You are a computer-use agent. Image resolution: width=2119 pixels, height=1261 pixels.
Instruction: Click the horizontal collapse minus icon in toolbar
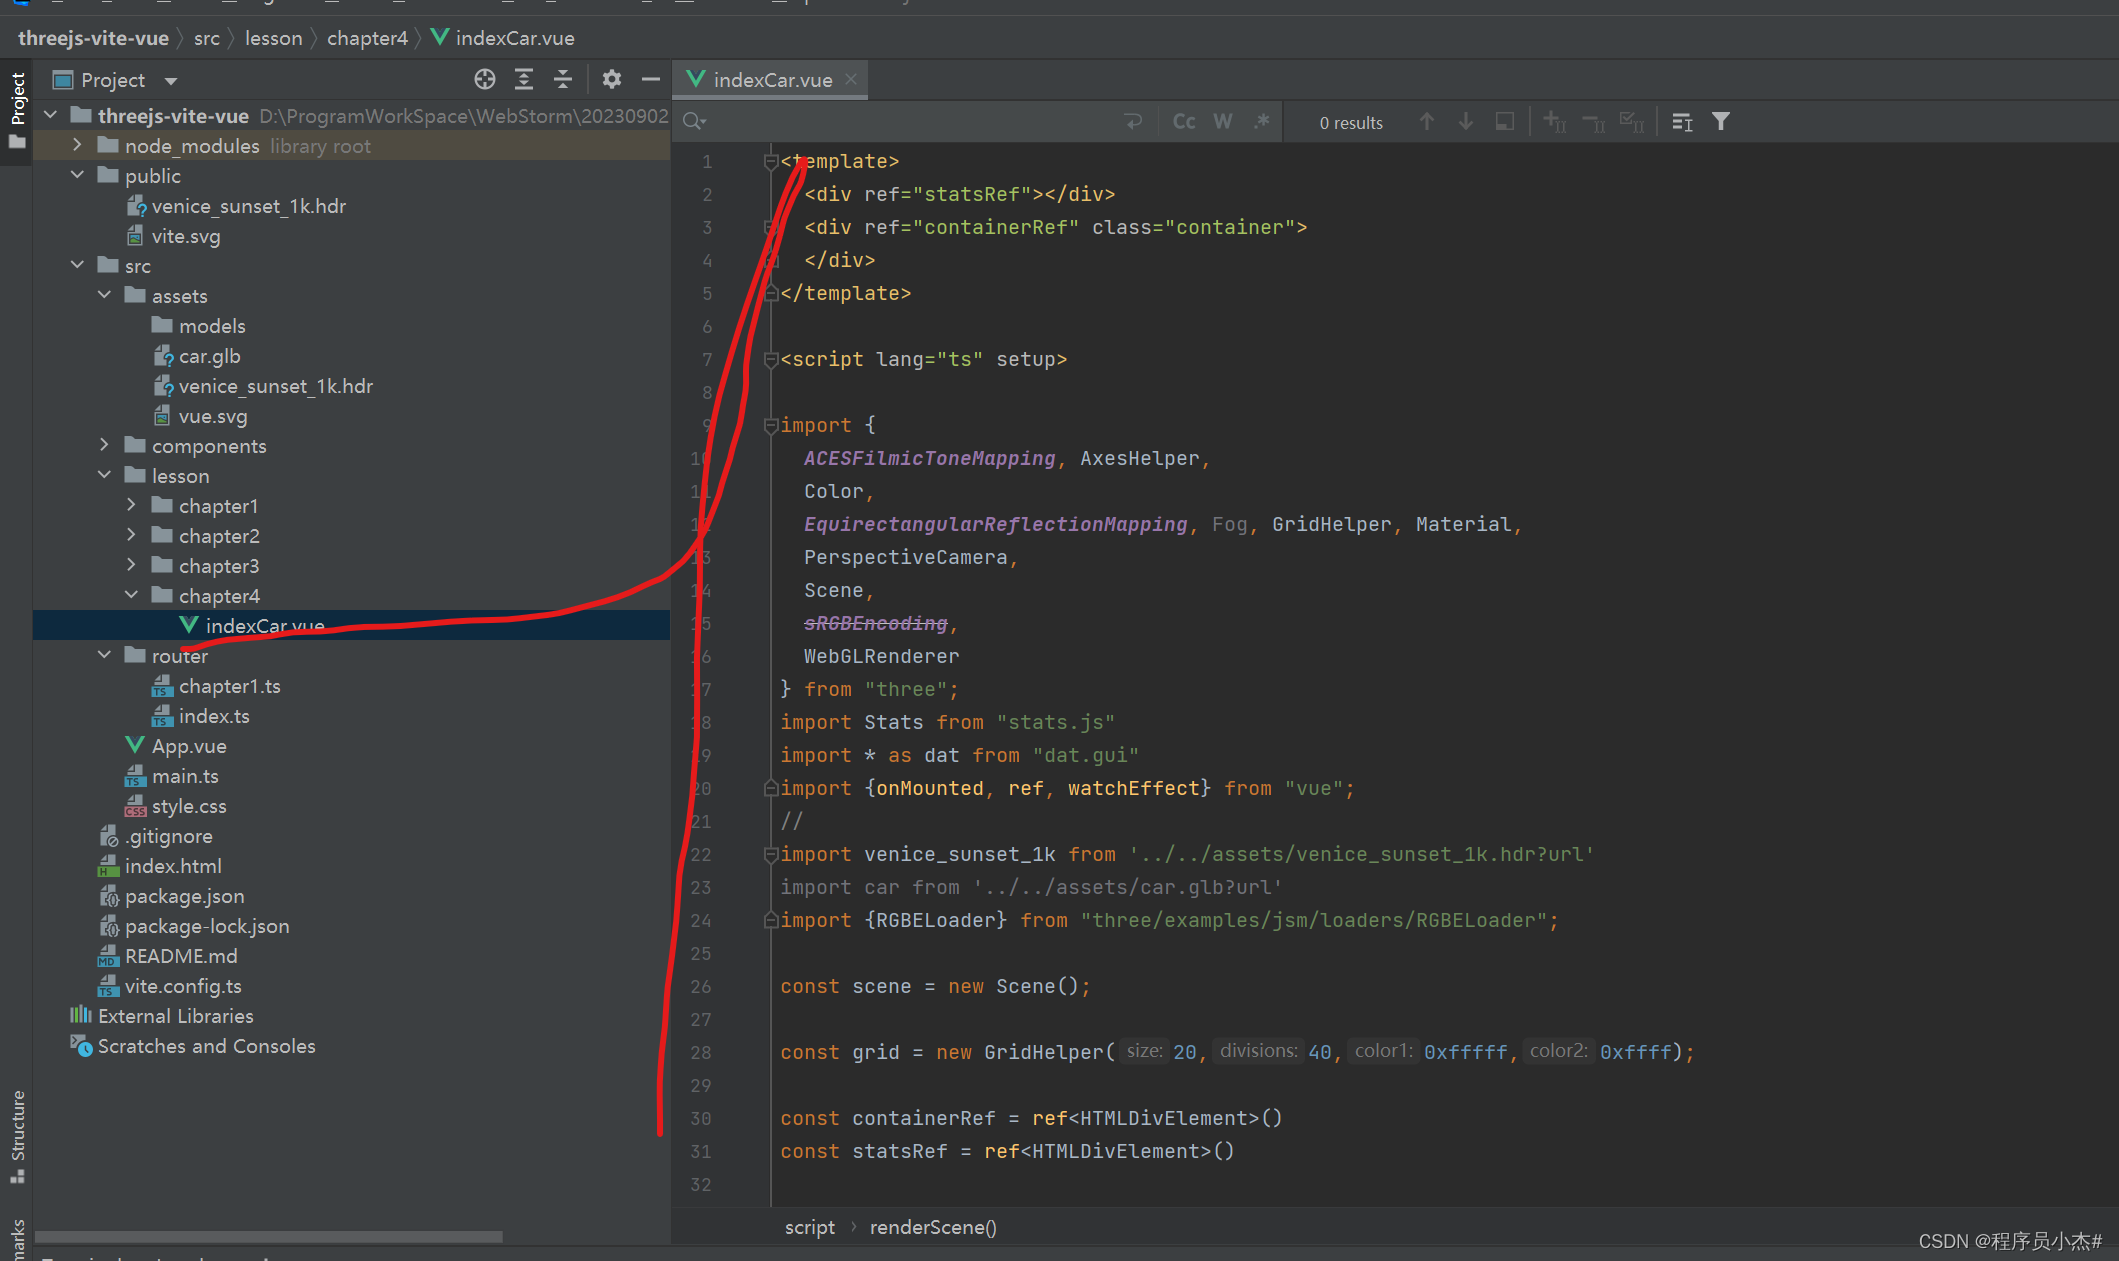(x=653, y=80)
